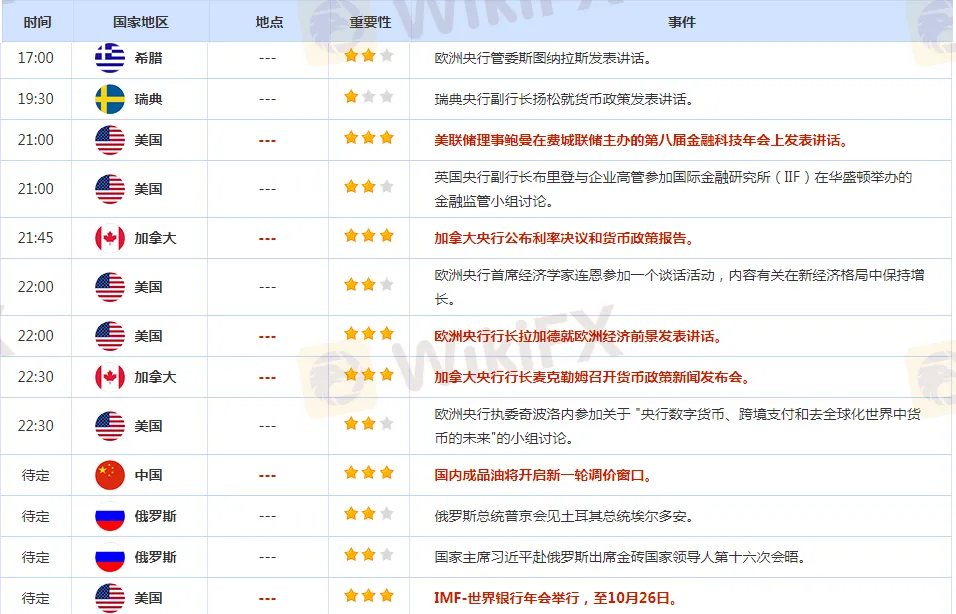Click the Greece flag icon
Viewport: 956px width, 614px height.
coord(110,58)
